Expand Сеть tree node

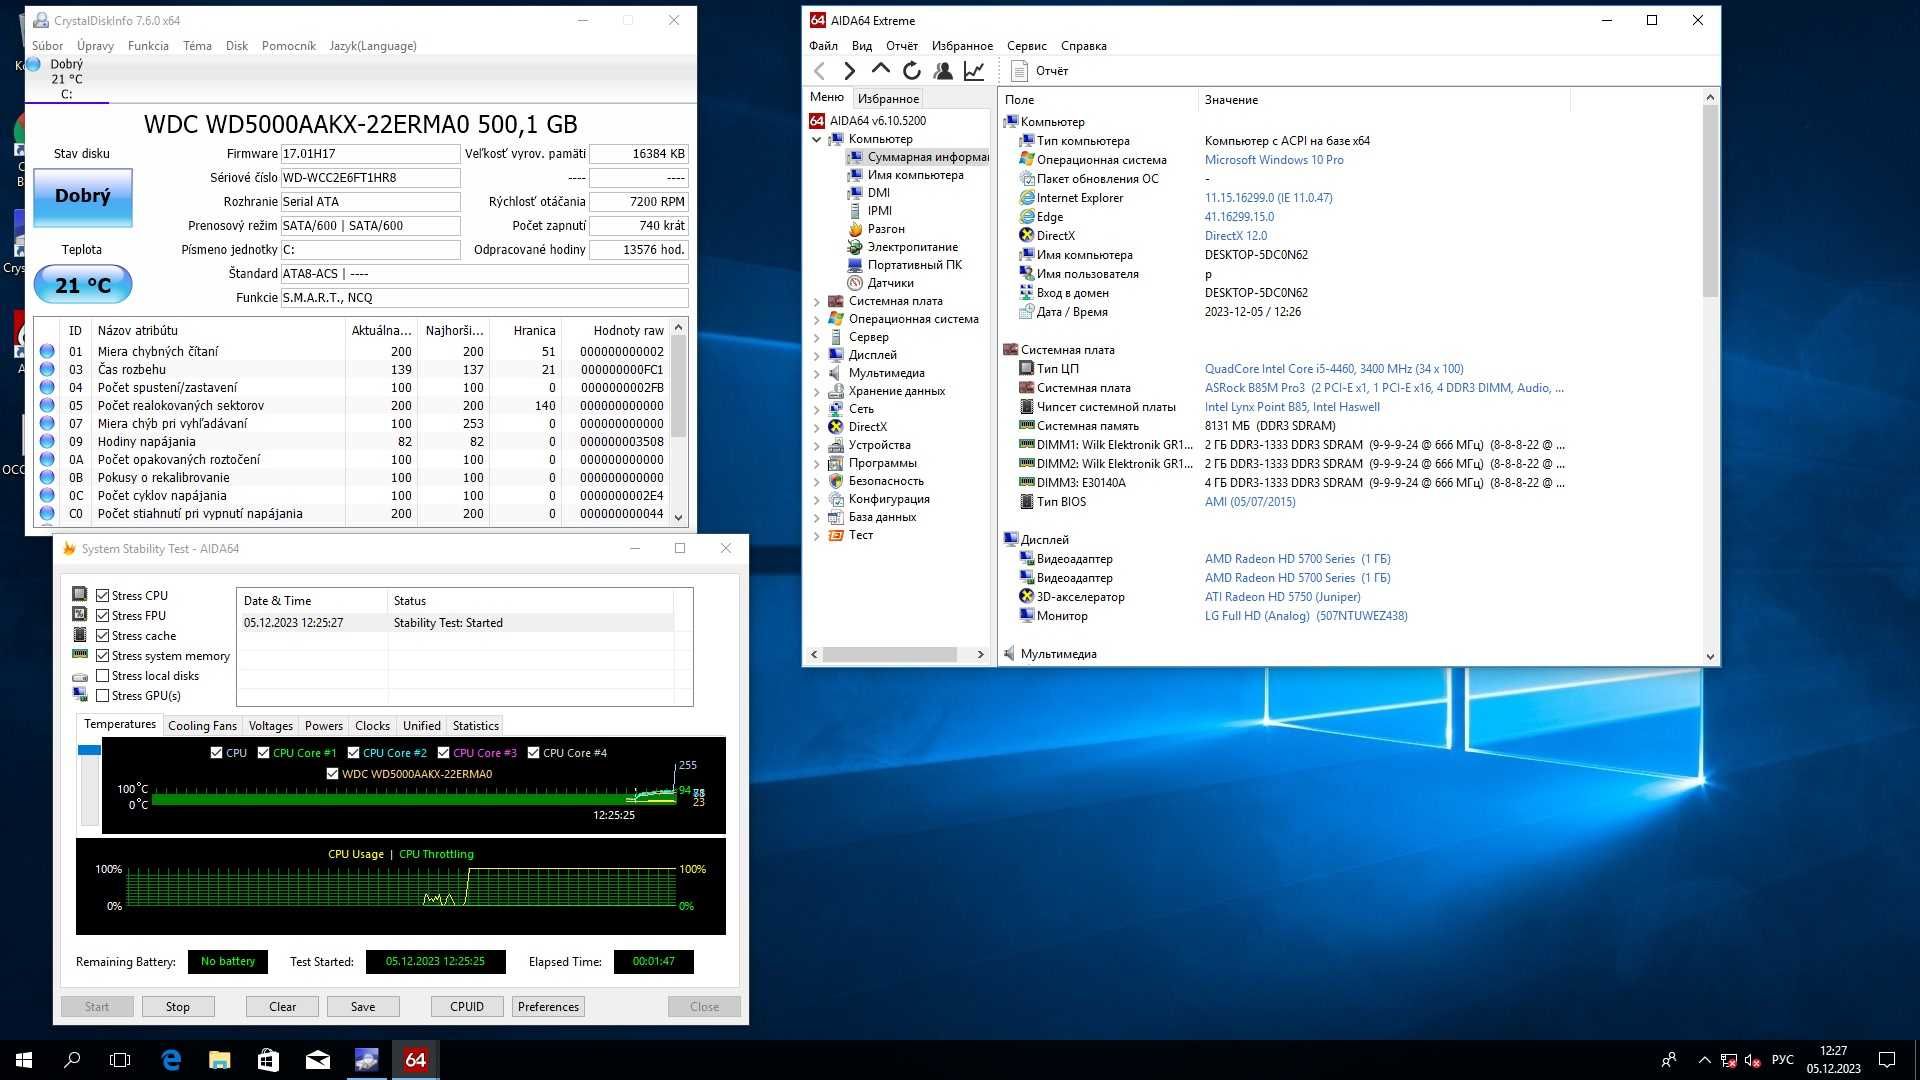point(816,410)
